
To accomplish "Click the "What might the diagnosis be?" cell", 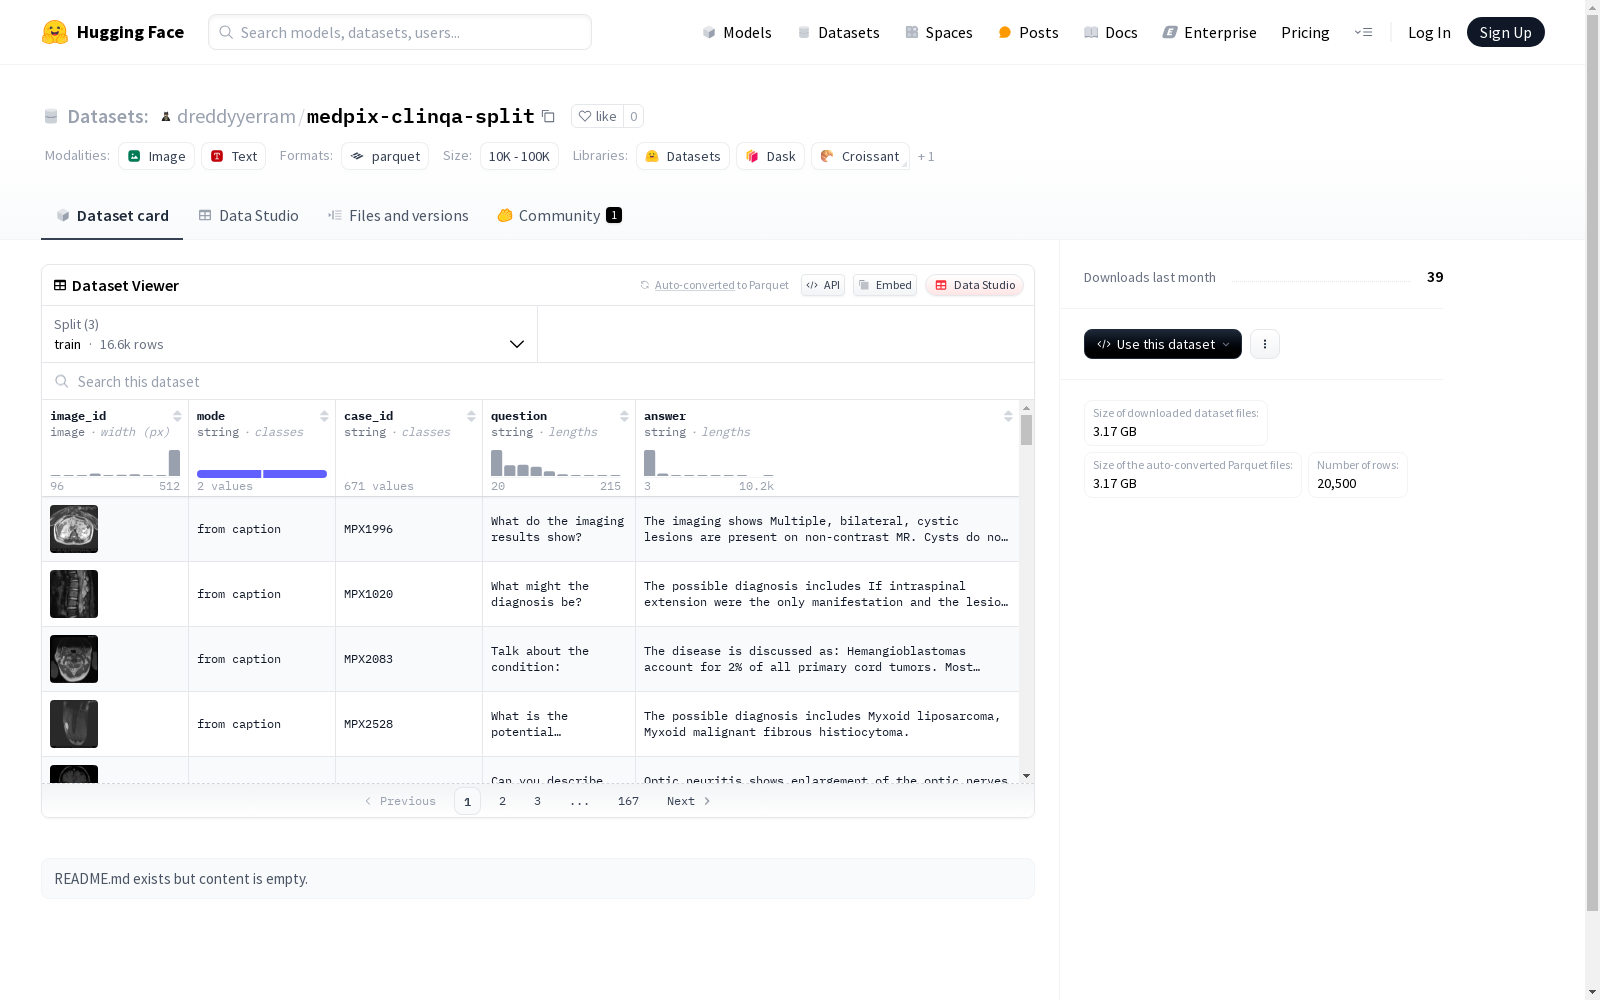I will coord(559,594).
